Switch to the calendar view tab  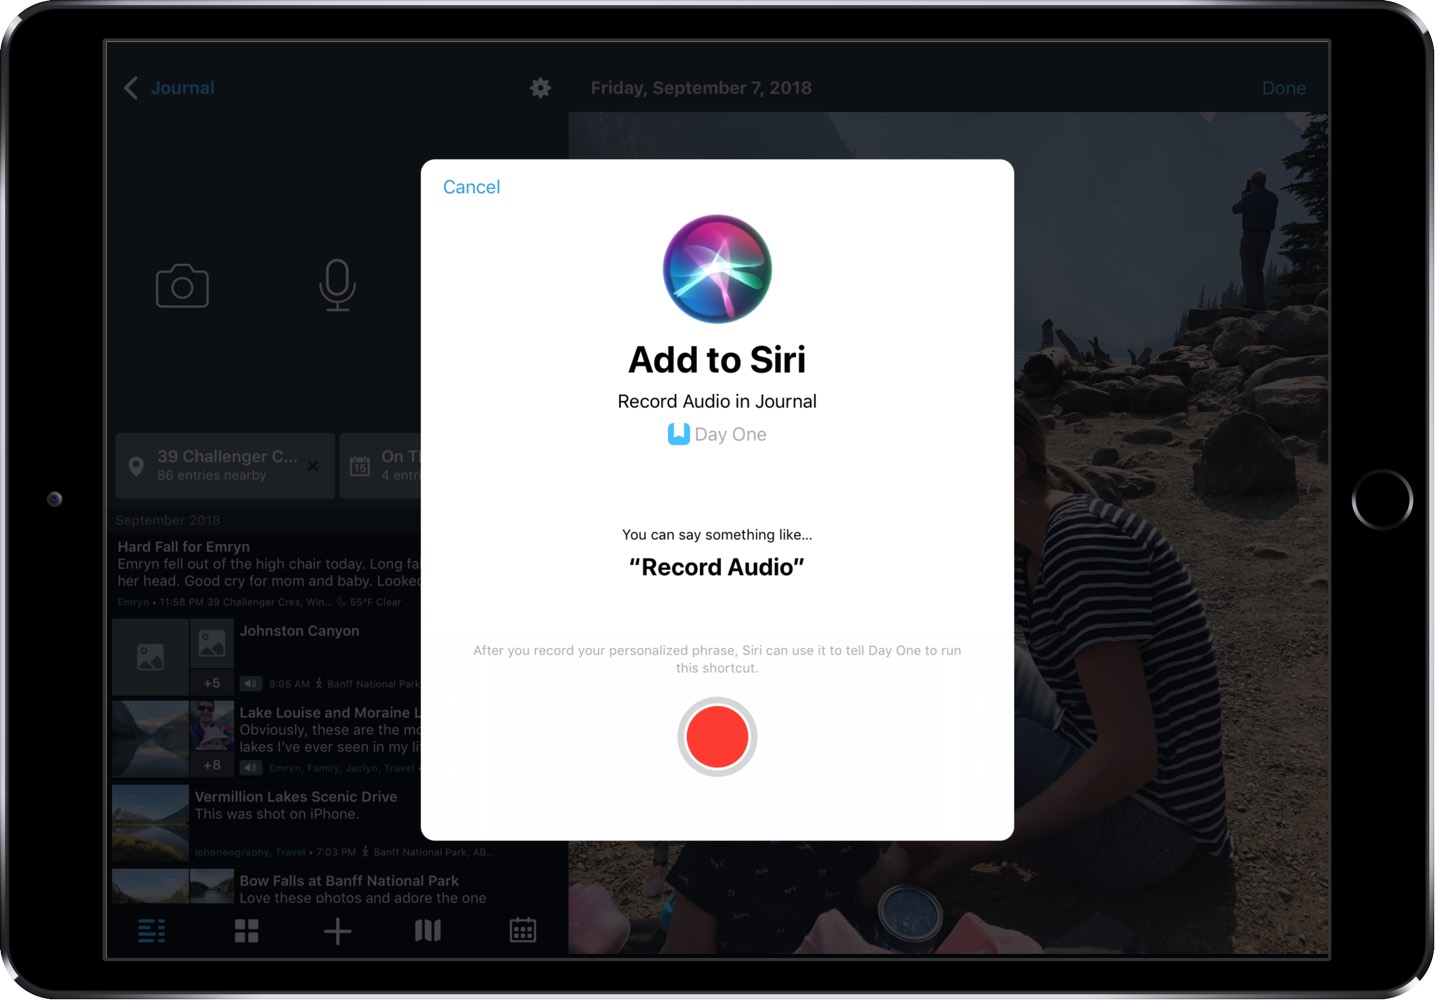523,931
